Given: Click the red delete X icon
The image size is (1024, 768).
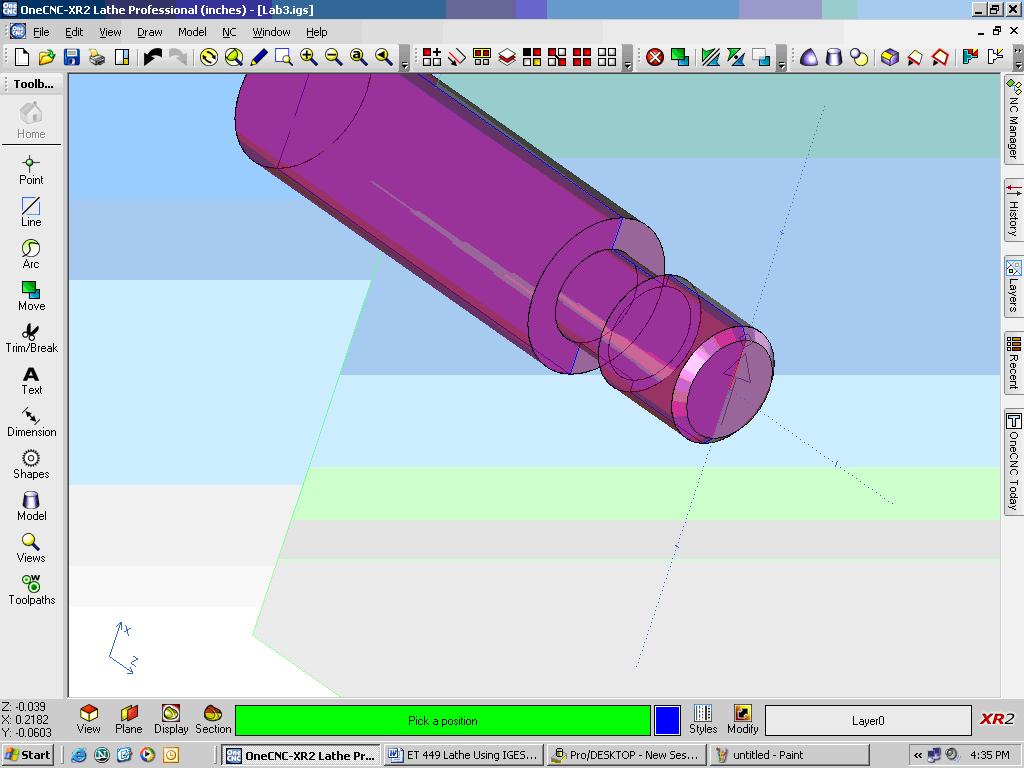Looking at the screenshot, I should (655, 57).
